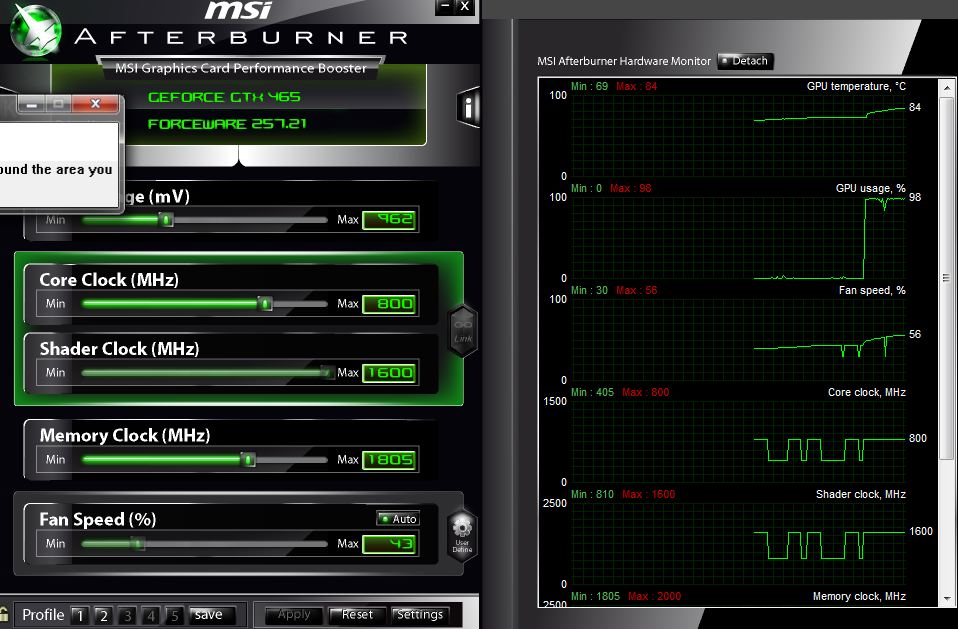
Task: Minimize the small overlapping dialog window
Action: click(31, 104)
